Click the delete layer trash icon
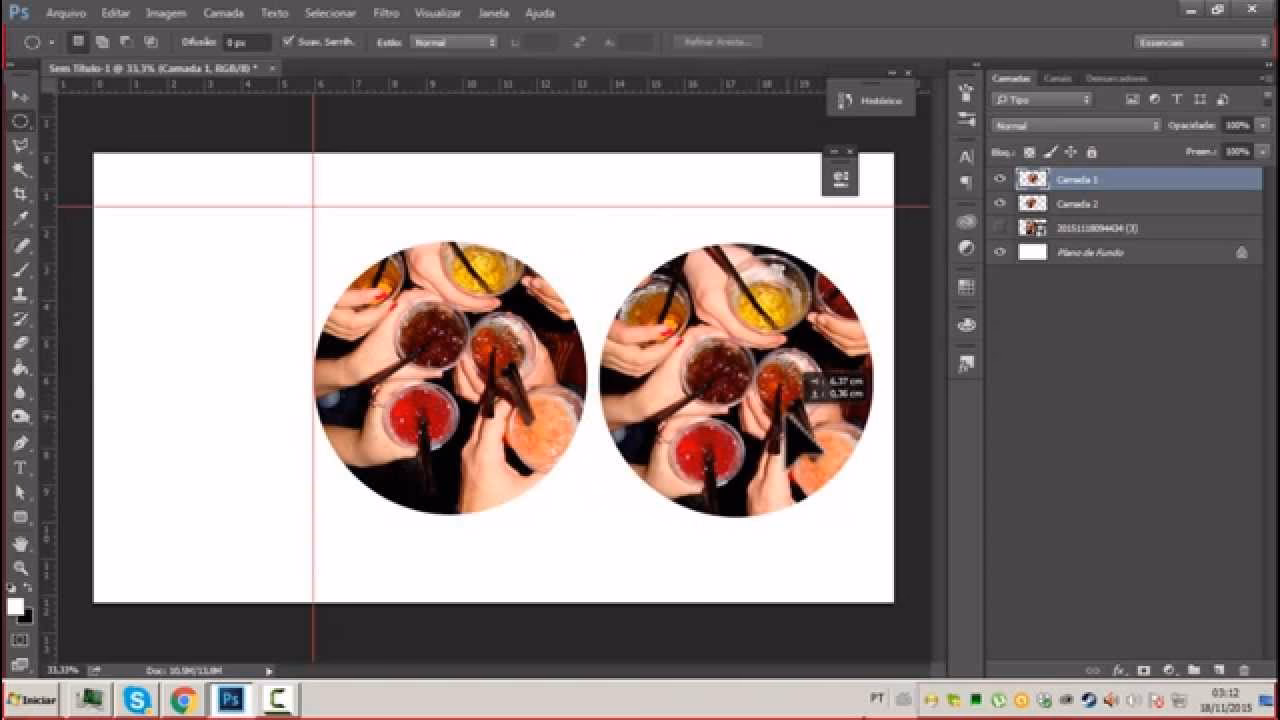The height and width of the screenshot is (720, 1280). point(1244,670)
